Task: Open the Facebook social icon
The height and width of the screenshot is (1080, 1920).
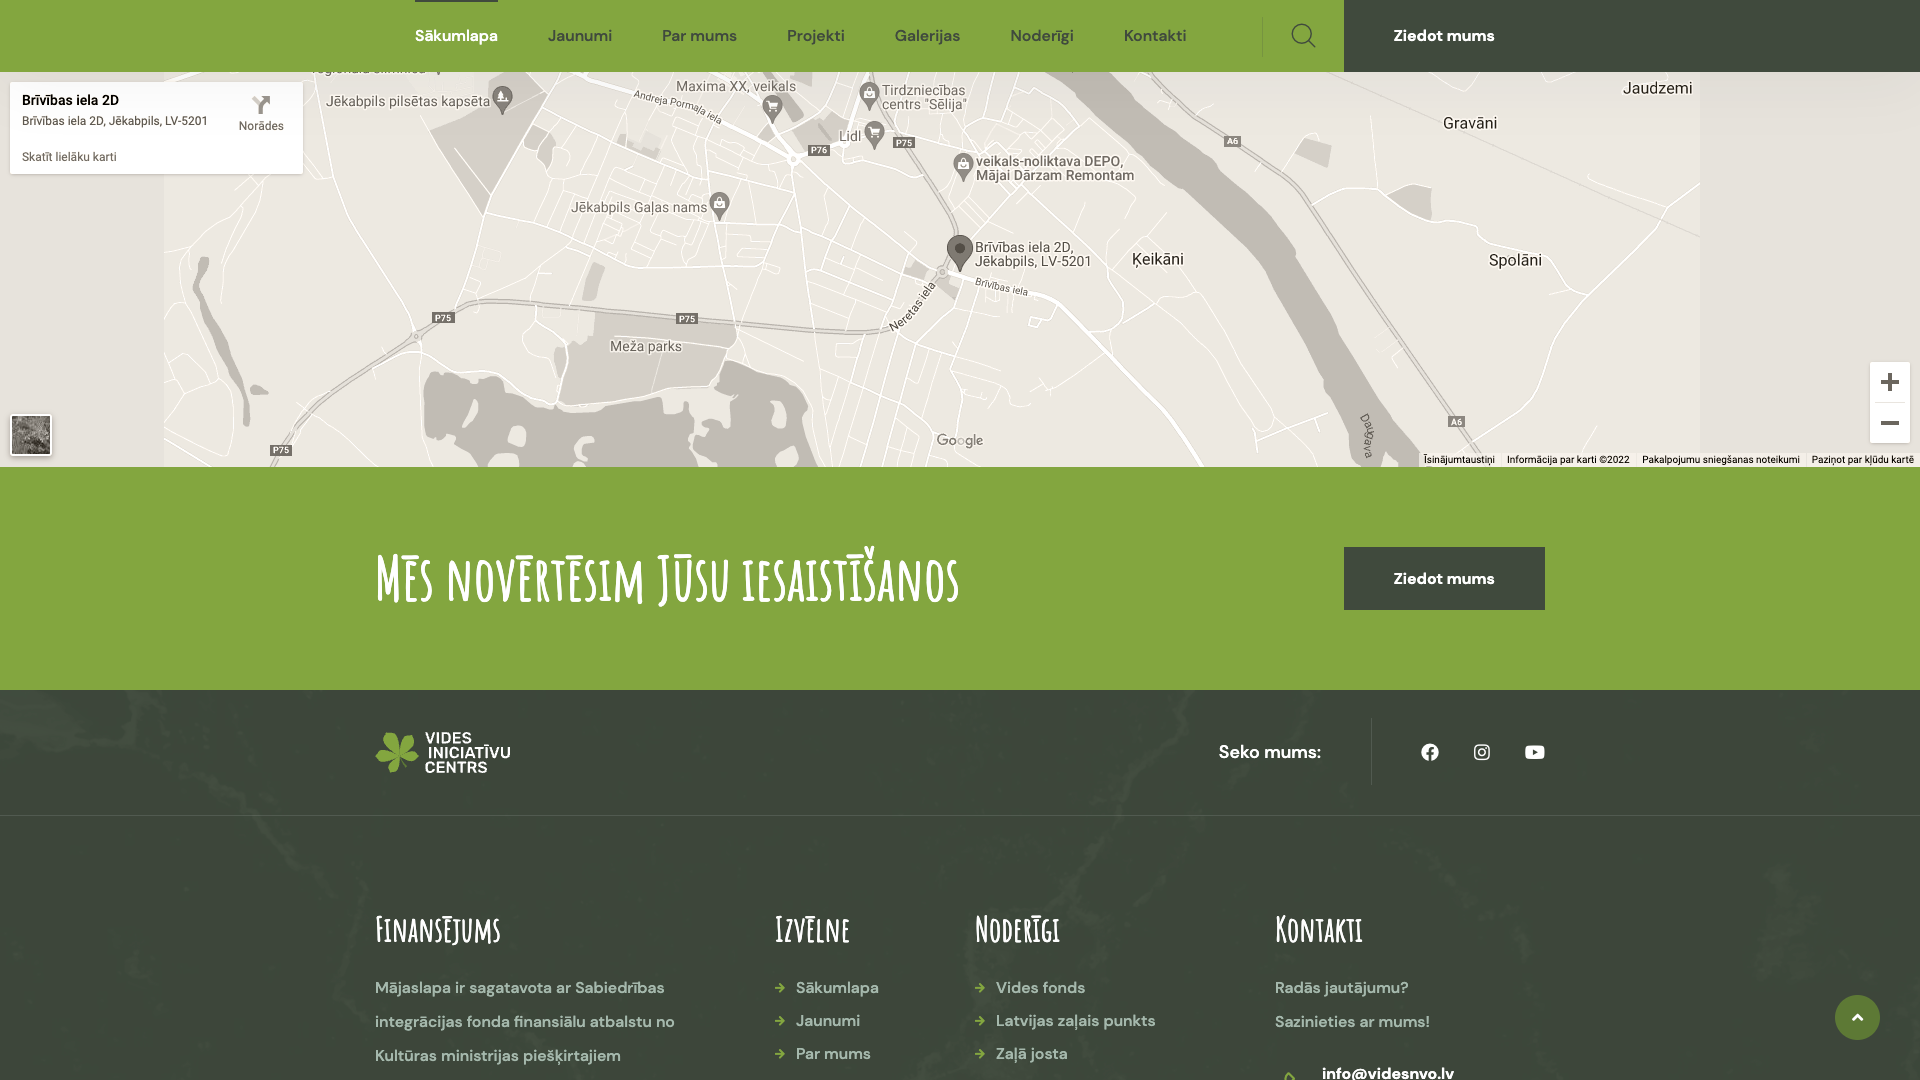Action: (x=1430, y=752)
